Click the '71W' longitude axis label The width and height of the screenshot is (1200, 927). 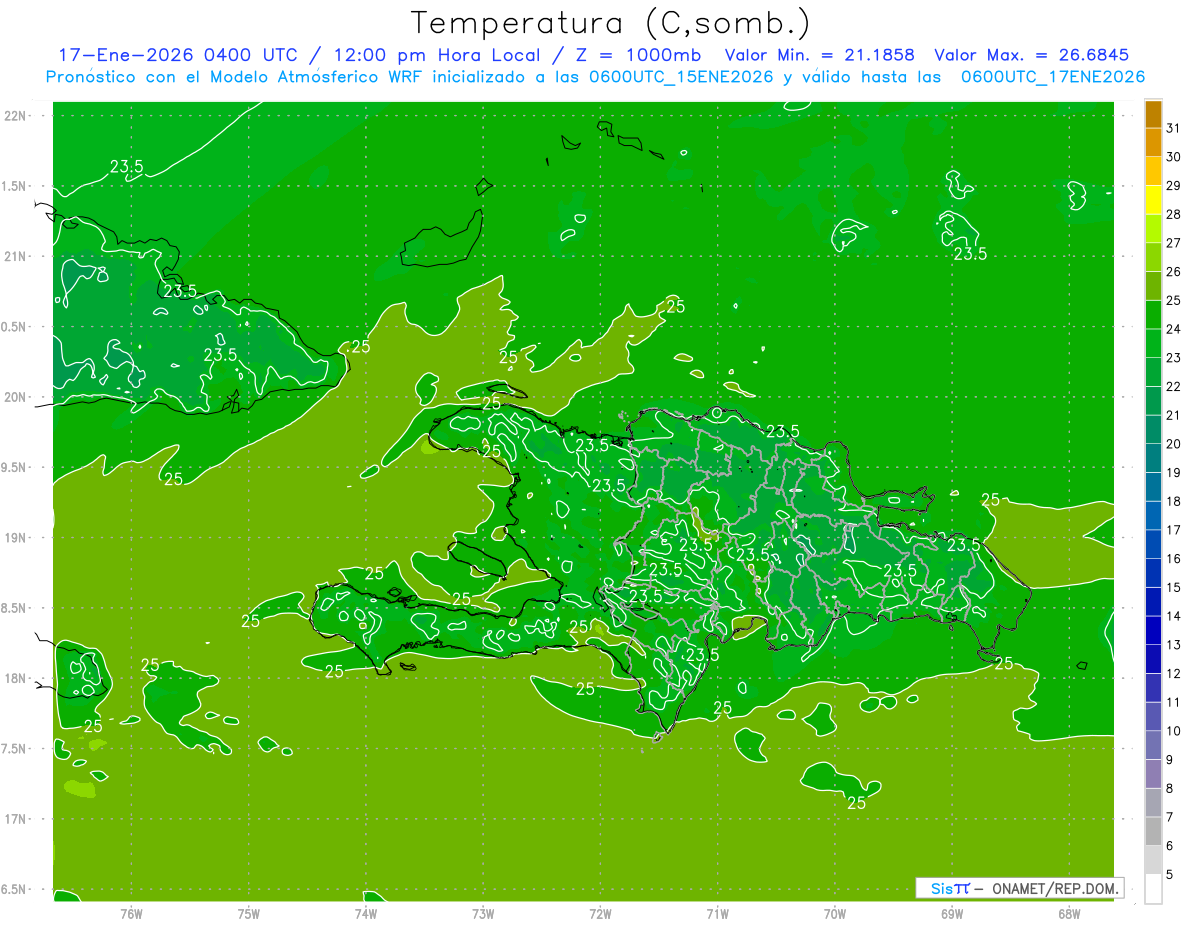click(718, 914)
